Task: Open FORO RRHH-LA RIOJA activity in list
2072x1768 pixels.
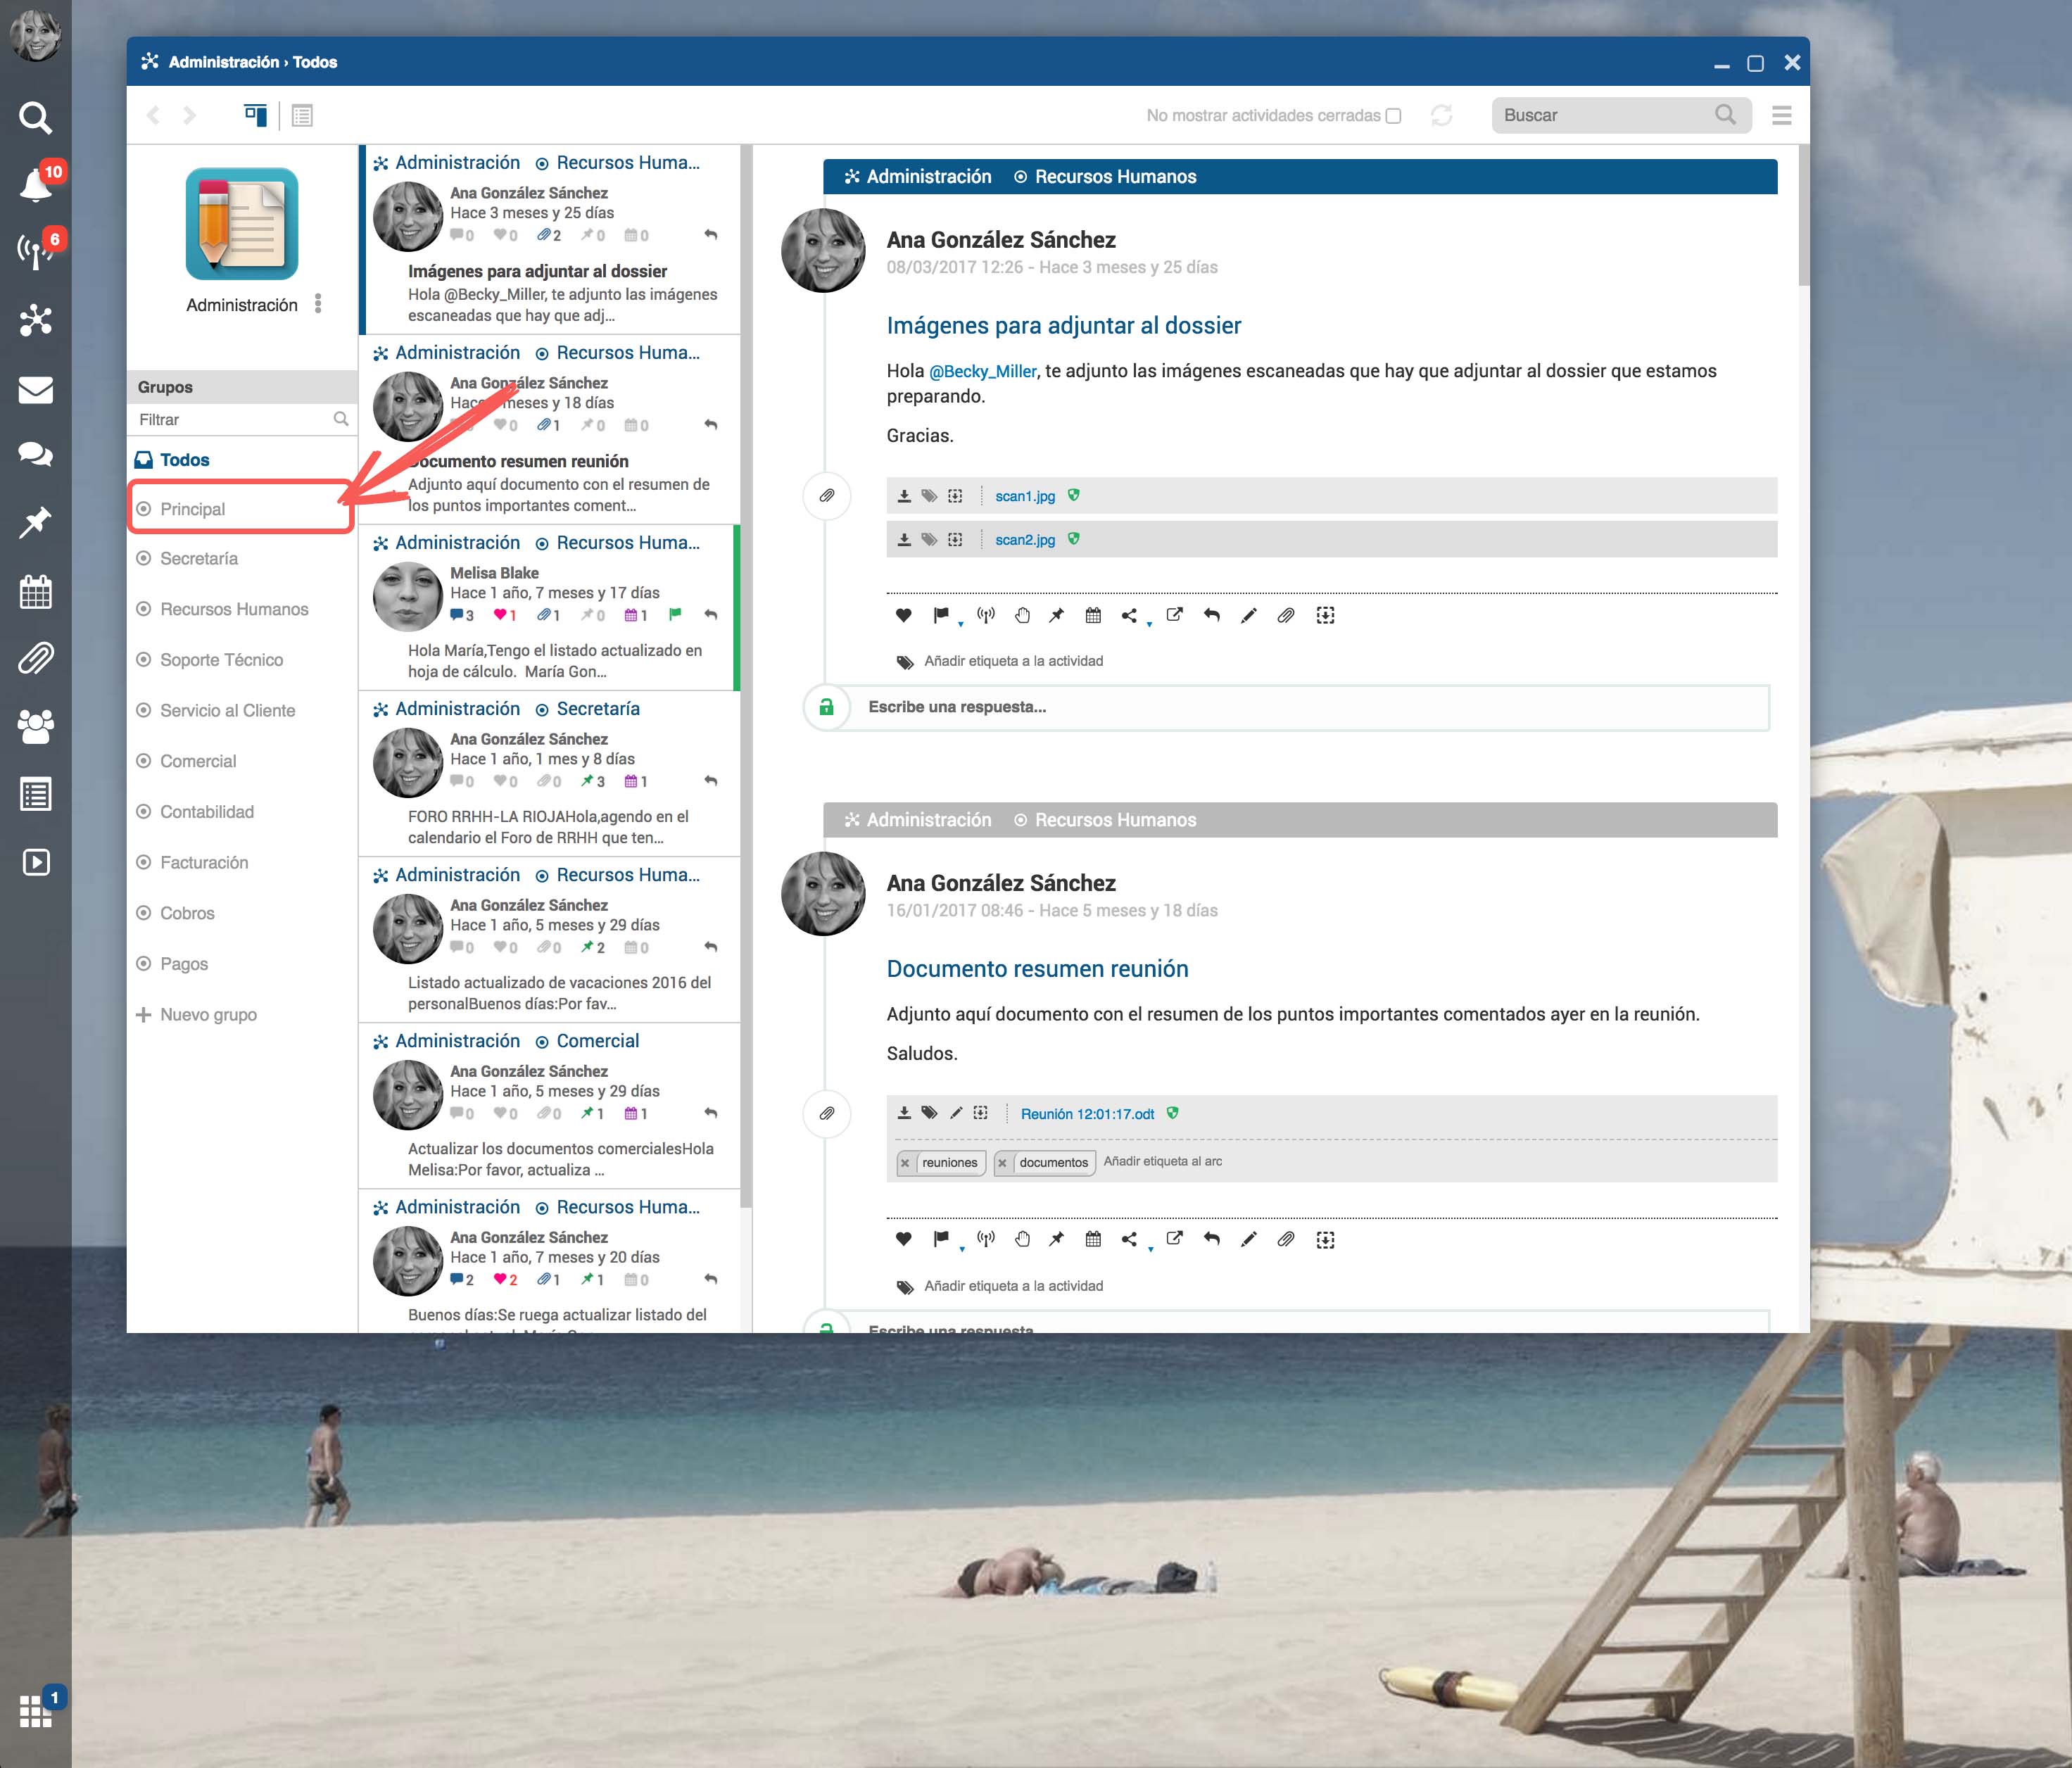Action: coord(549,775)
